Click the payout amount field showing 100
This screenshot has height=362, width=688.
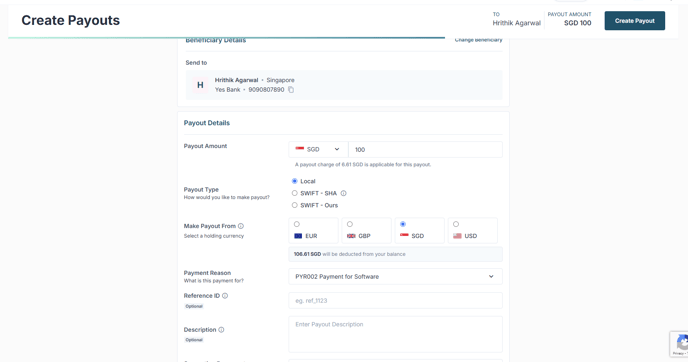[x=425, y=149]
